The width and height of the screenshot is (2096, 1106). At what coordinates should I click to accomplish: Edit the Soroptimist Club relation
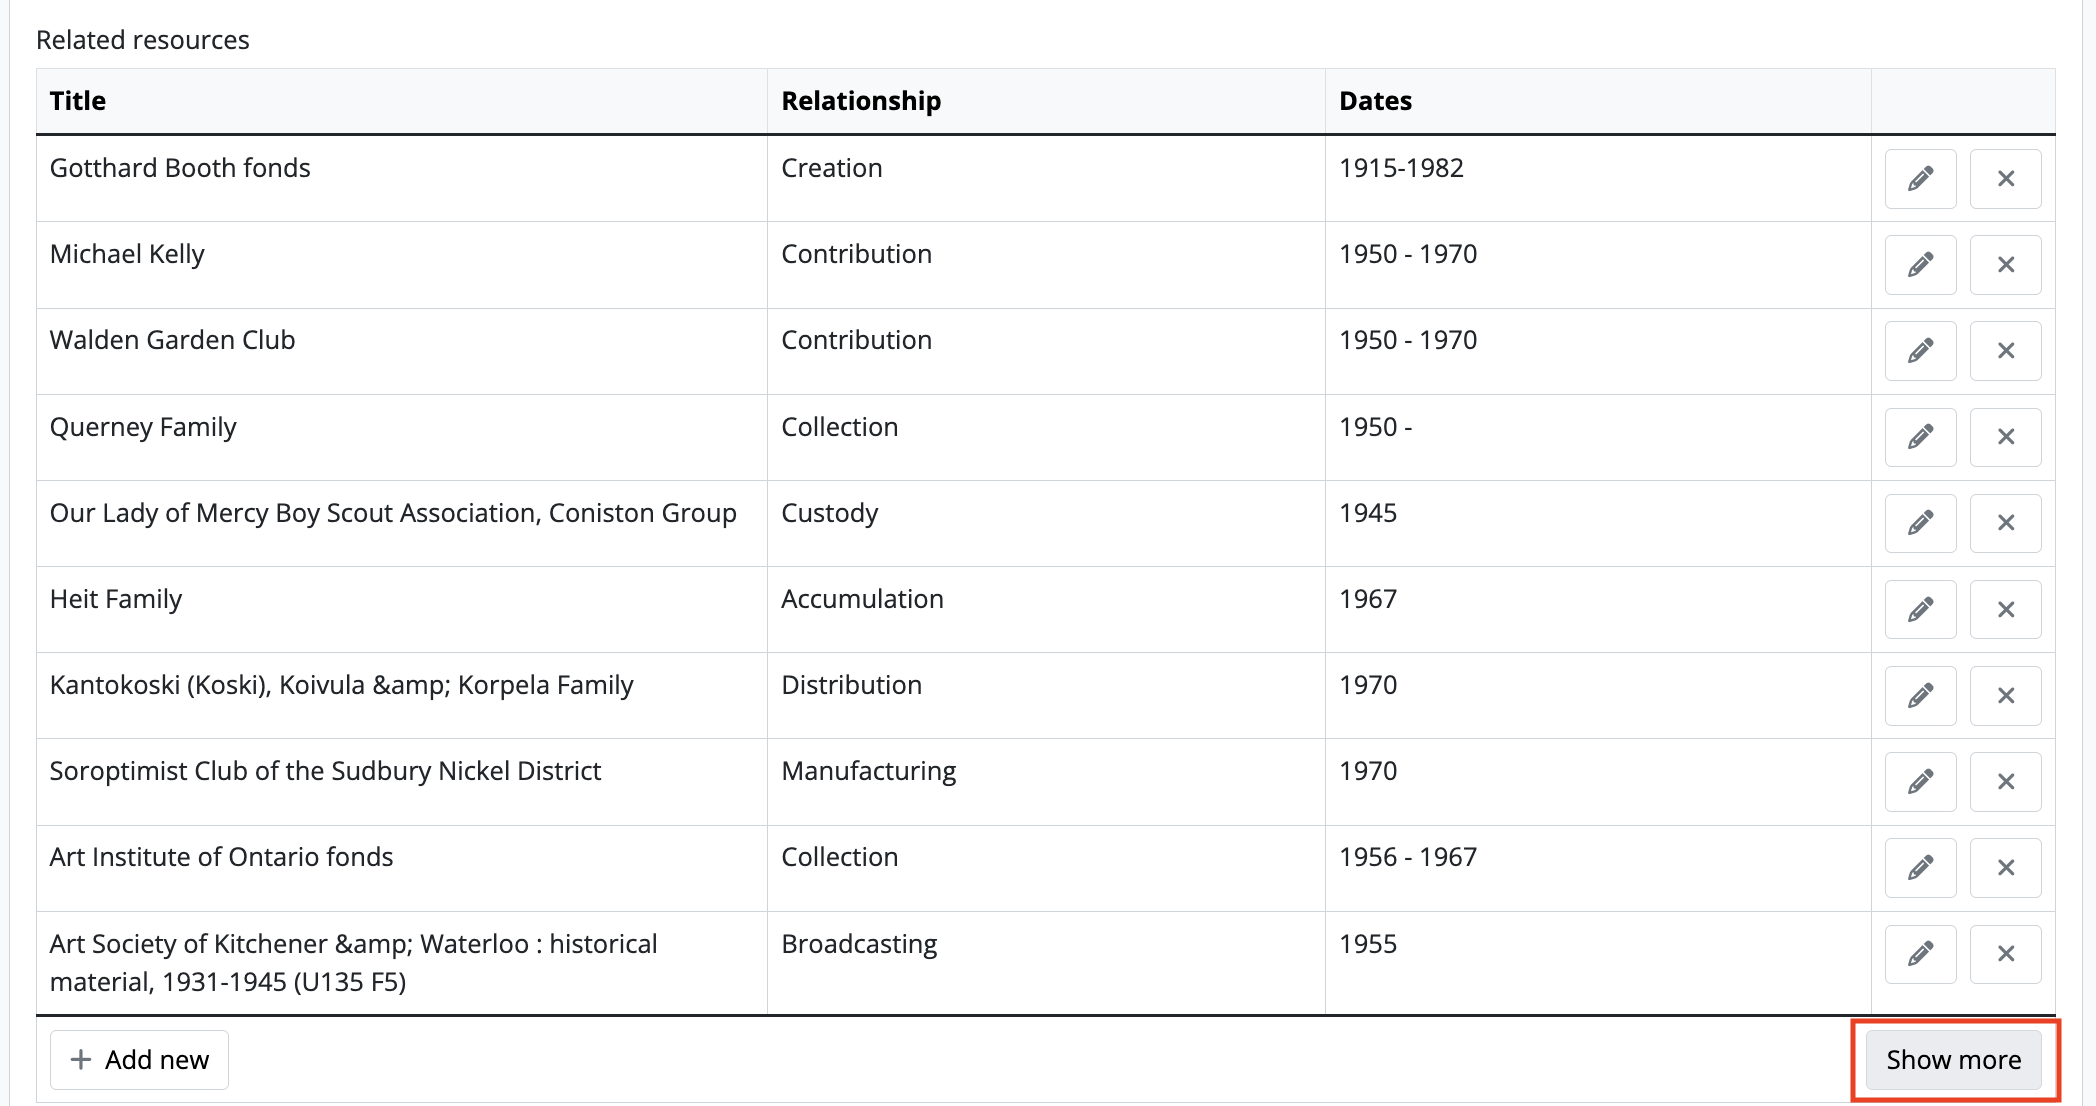click(1920, 782)
